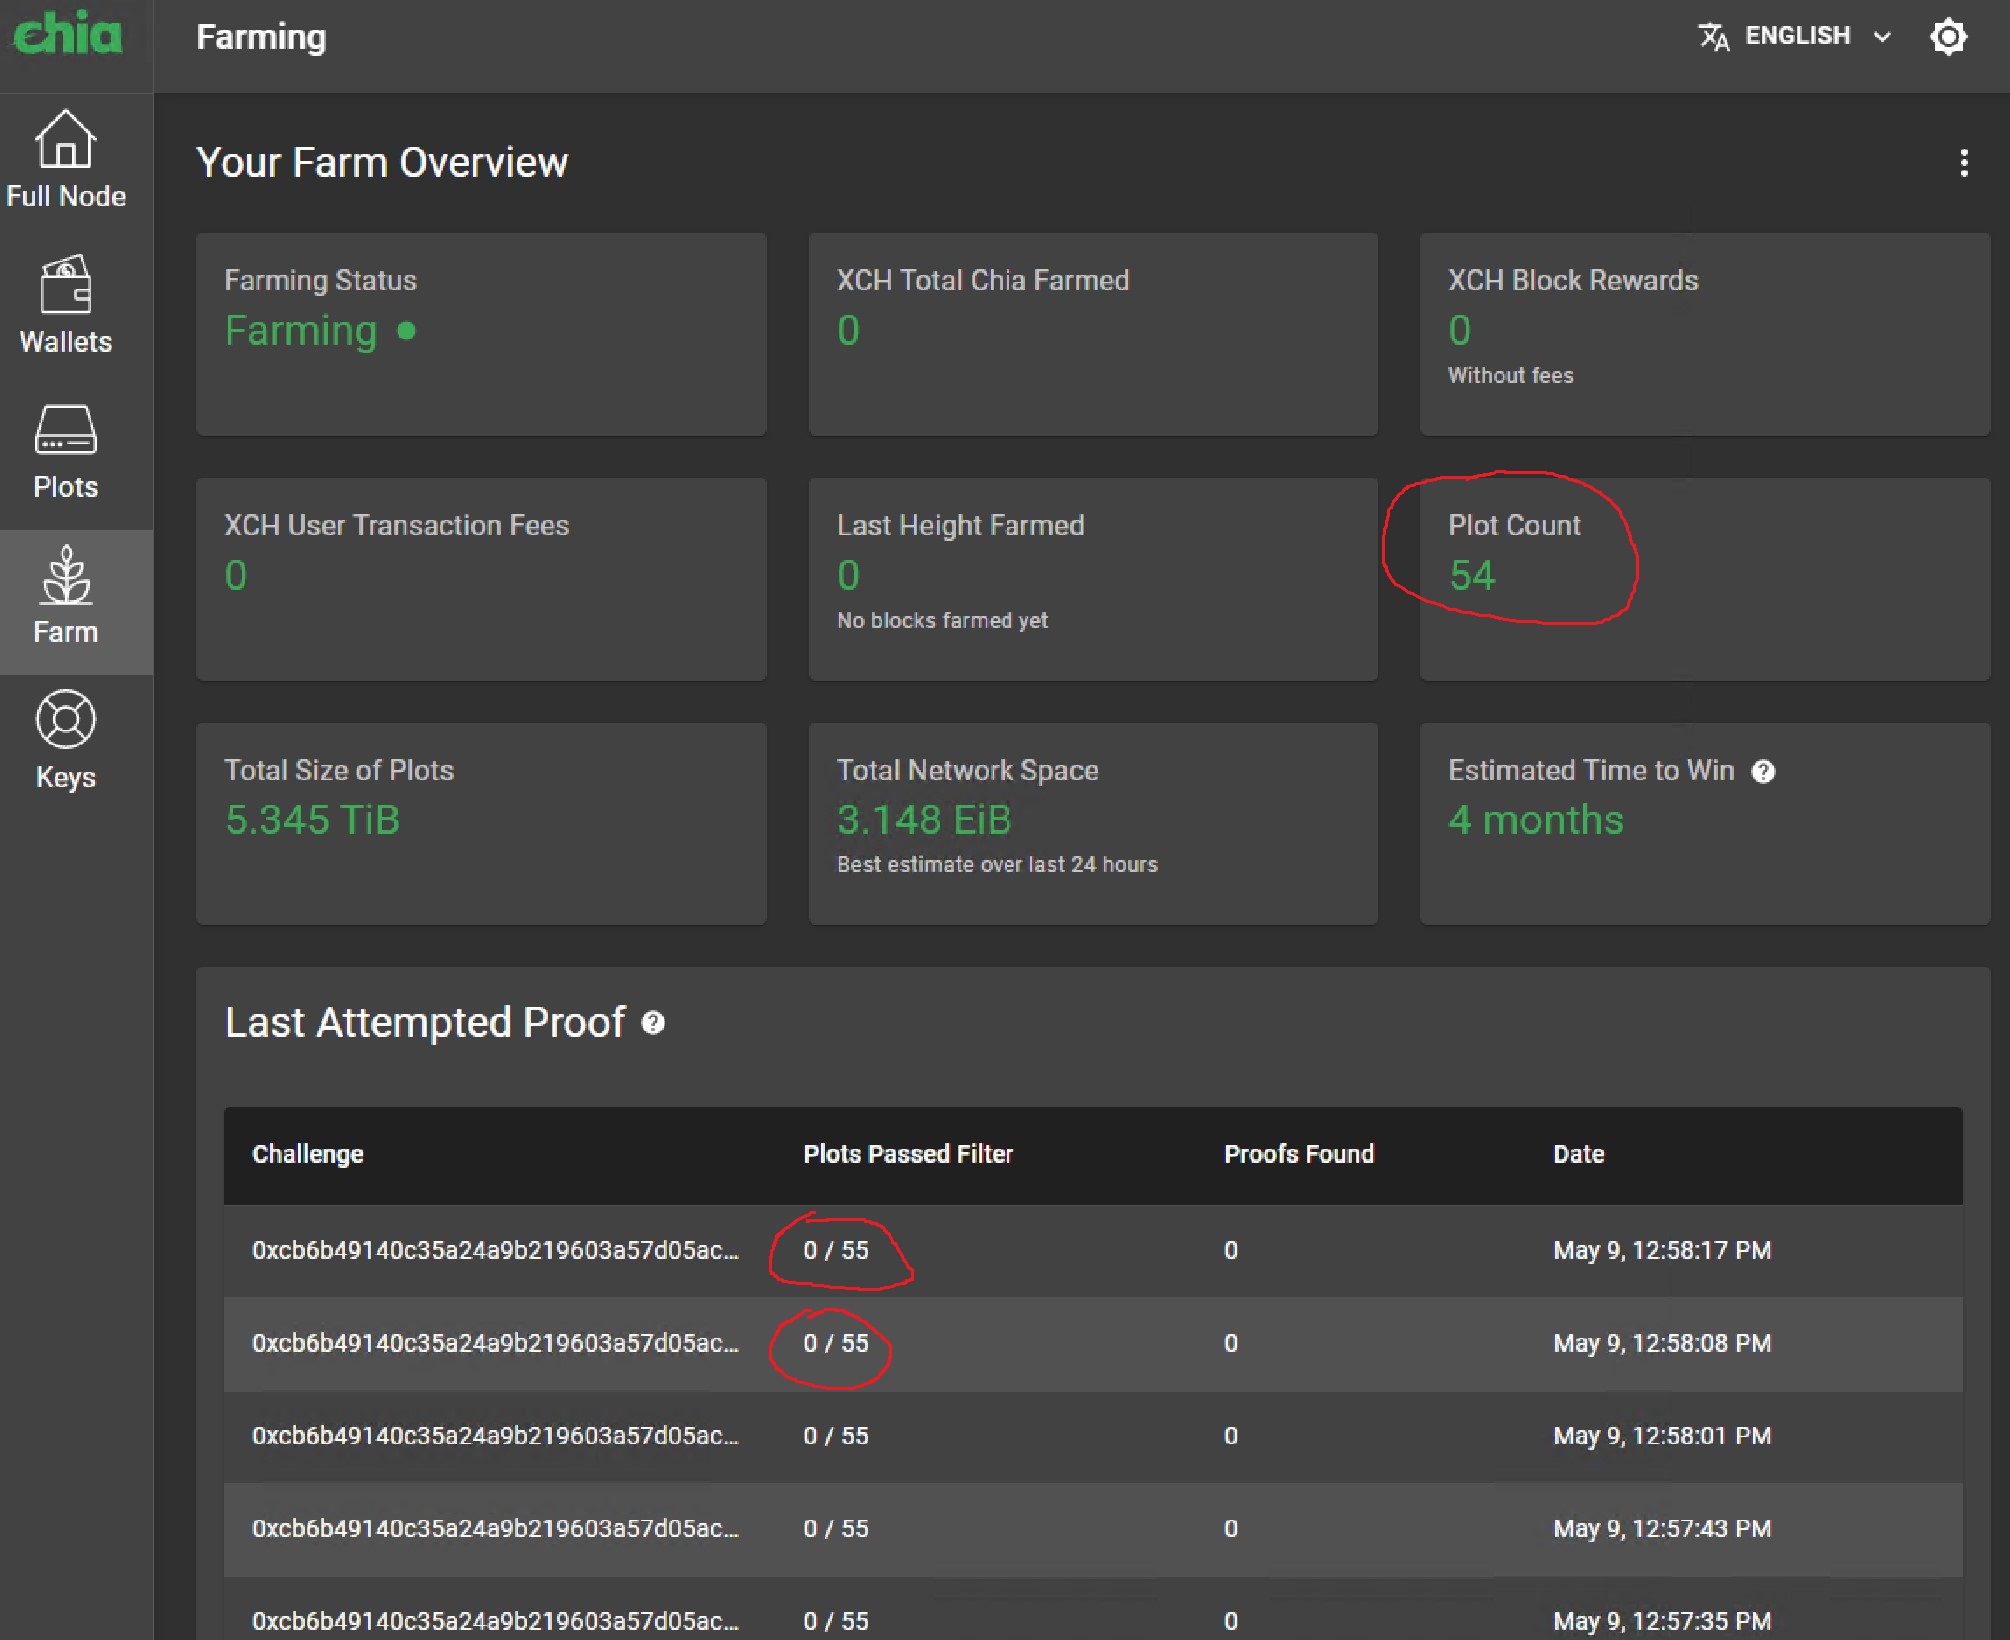Image resolution: width=2010 pixels, height=1640 pixels.
Task: Expand the language selector chevron
Action: tap(1884, 36)
